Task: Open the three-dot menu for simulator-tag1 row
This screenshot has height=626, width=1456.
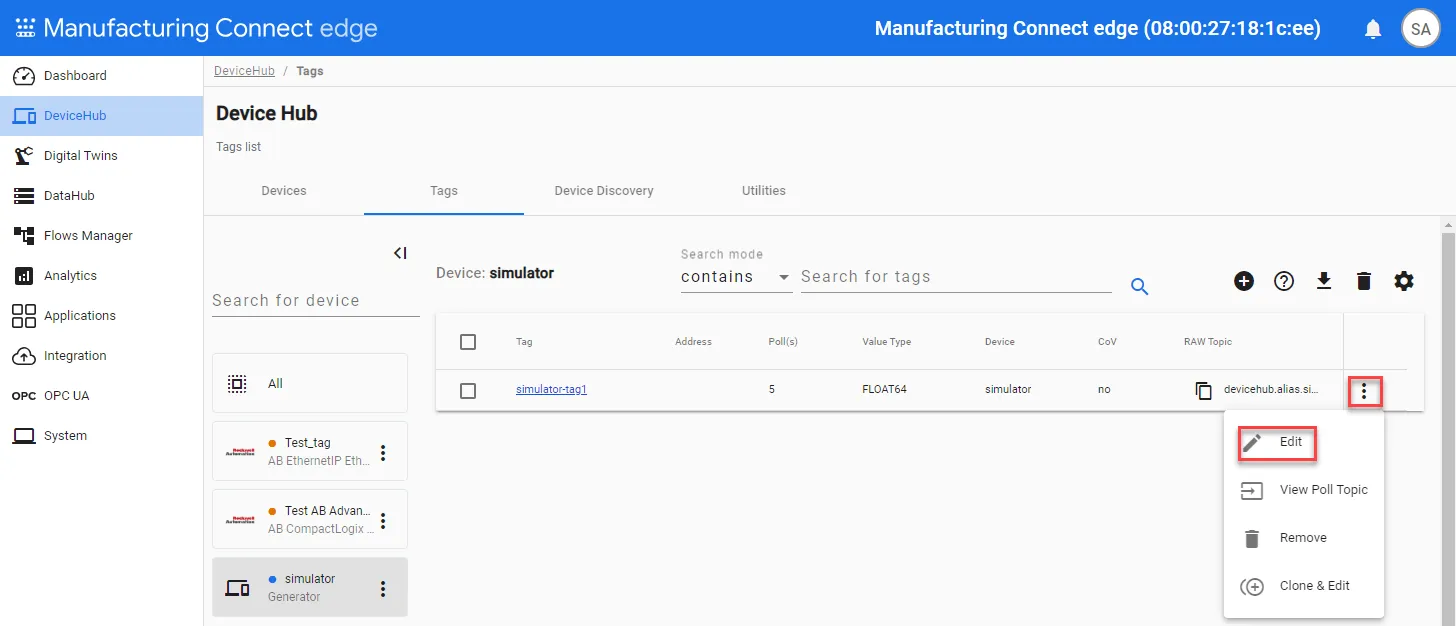Action: [1364, 391]
